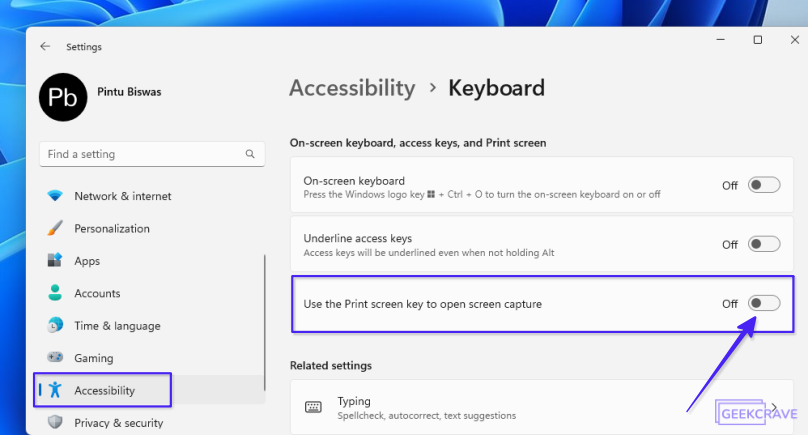Click the Accounts person icon
808x435 pixels.
[55, 293]
